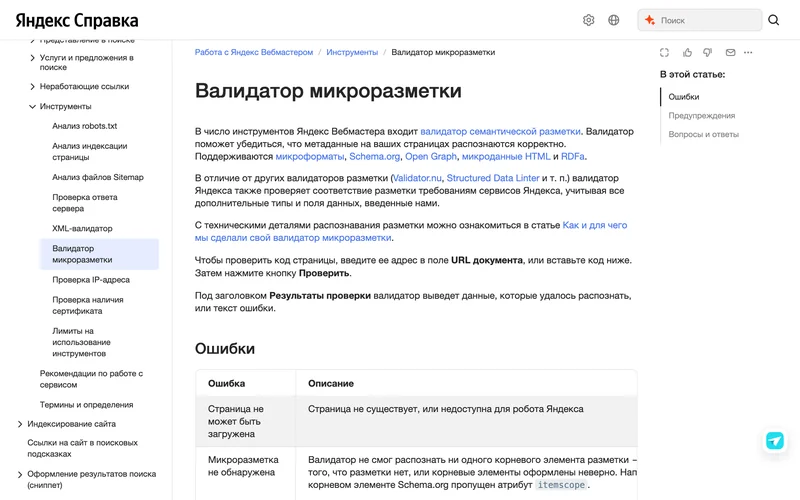This screenshot has width=800, height=500.
Task: Click the envelope feedback icon
Action: pos(731,53)
